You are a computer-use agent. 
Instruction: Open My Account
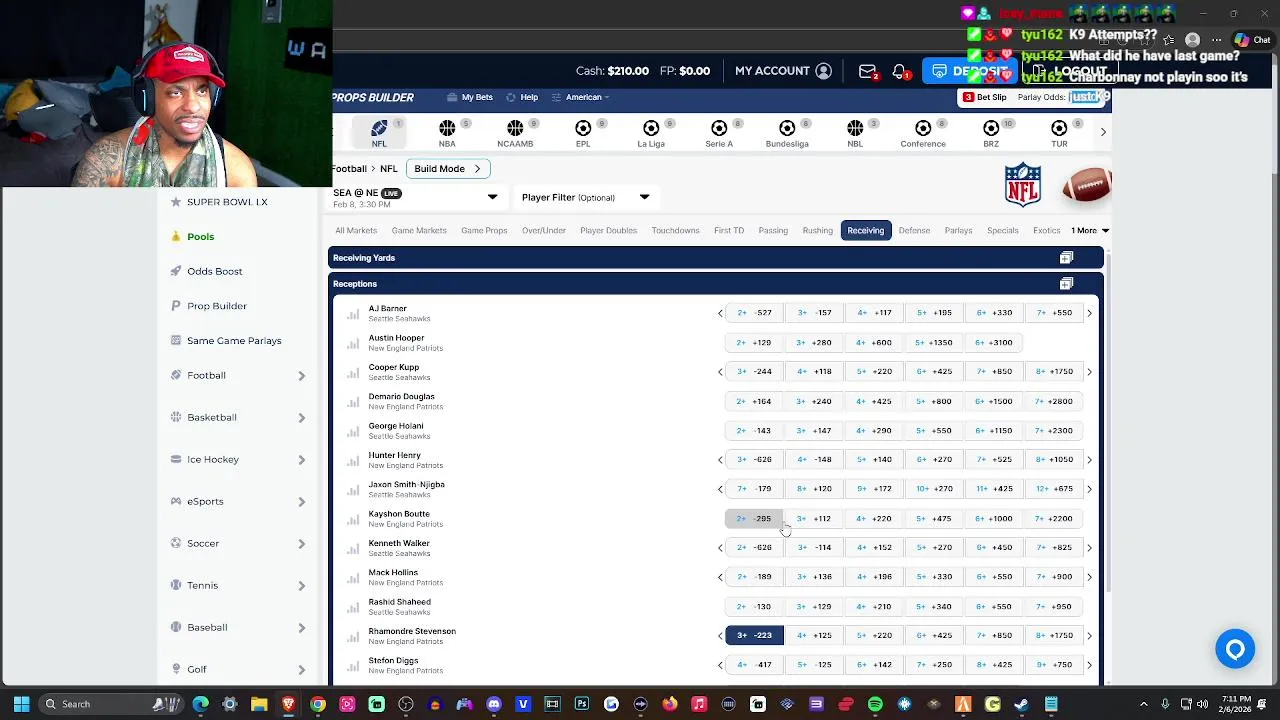783,71
